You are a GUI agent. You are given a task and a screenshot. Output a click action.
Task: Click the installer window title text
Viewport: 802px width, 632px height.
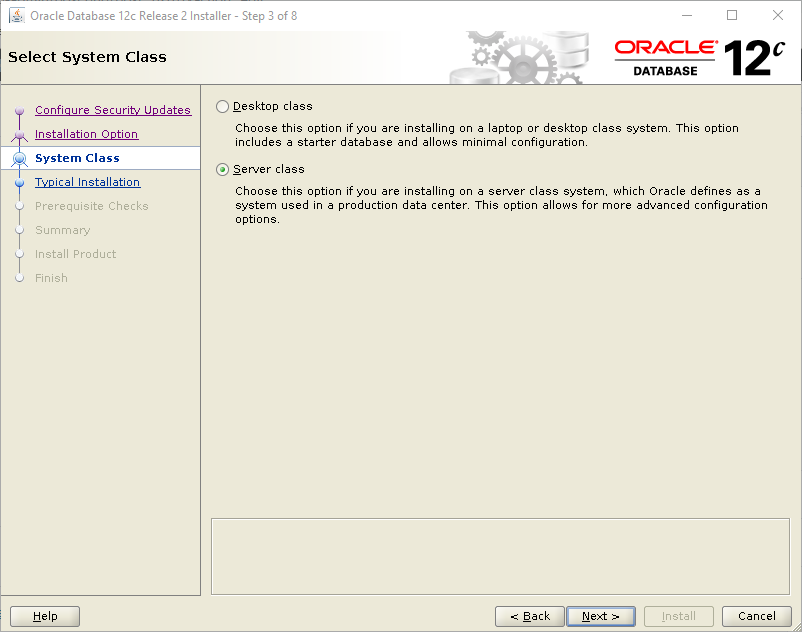coord(164,16)
